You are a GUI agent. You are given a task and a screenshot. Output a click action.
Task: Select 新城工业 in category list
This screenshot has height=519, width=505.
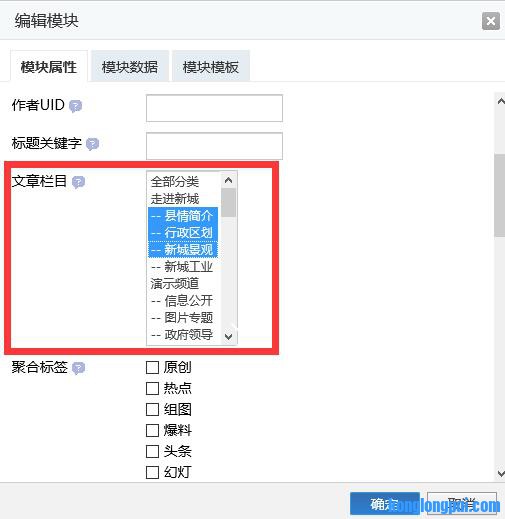point(183,267)
